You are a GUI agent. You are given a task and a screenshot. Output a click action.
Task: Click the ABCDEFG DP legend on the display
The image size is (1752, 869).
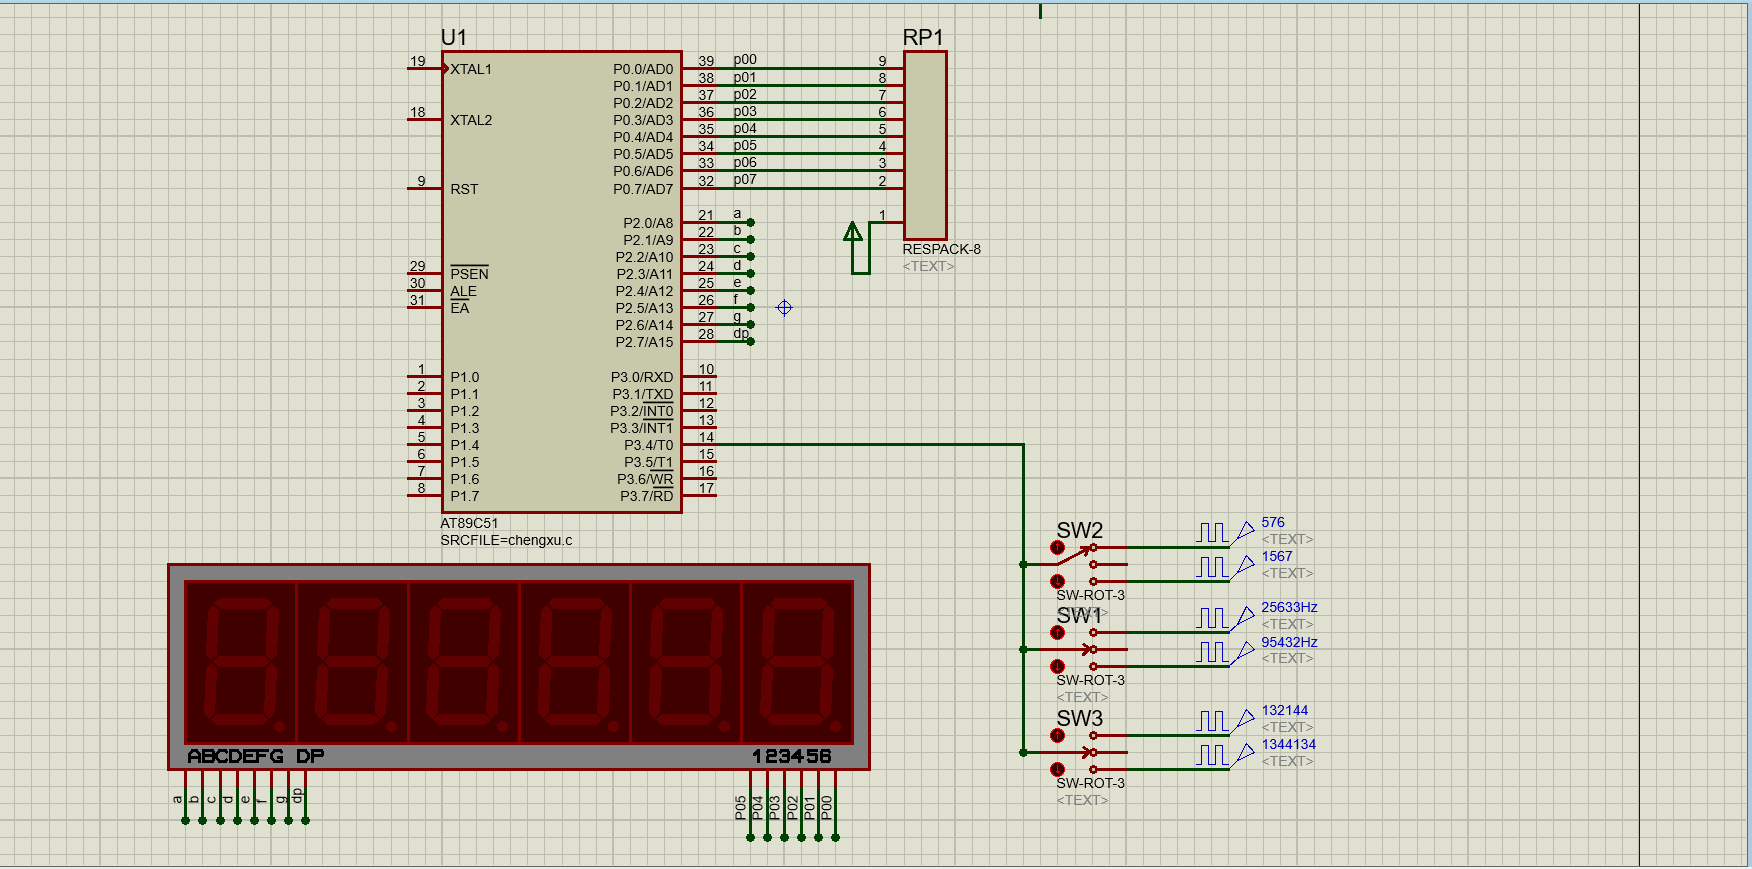[256, 756]
